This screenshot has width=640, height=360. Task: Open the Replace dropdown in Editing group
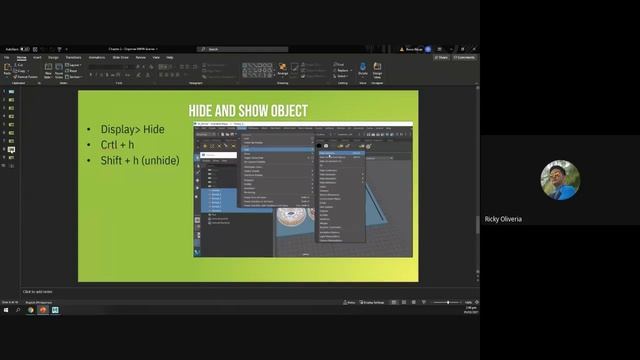(x=343, y=70)
